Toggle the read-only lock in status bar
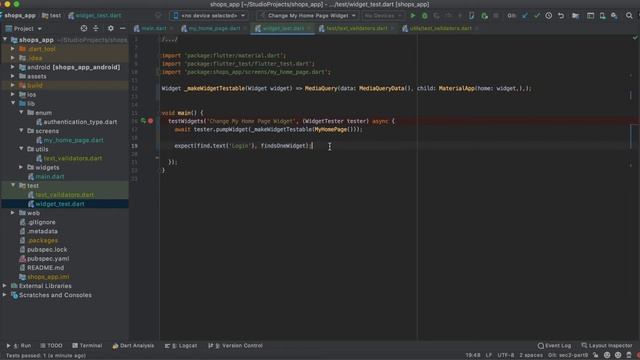The height and width of the screenshot is (360, 640). coord(596,356)
